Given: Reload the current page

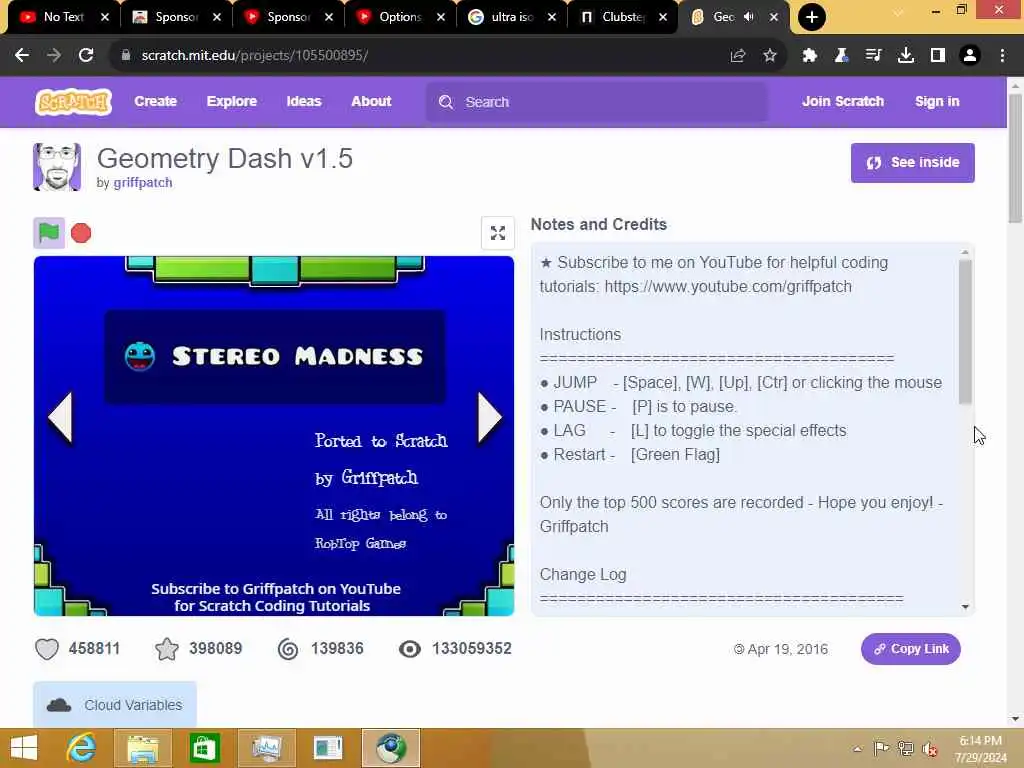Looking at the screenshot, I should click(x=86, y=56).
